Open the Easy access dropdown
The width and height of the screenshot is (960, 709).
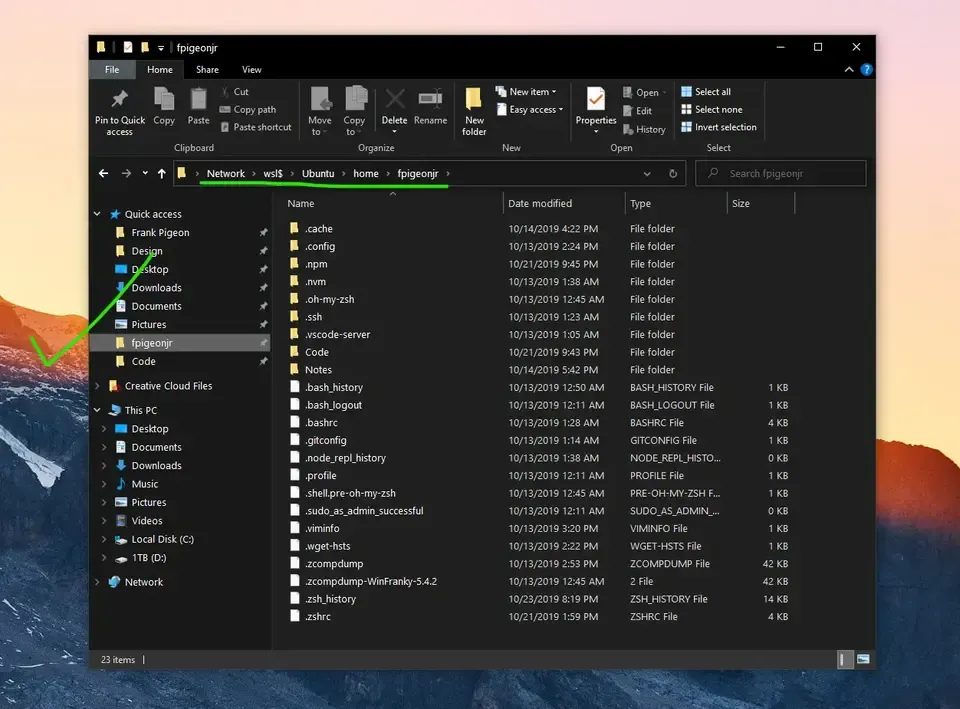[x=535, y=110]
